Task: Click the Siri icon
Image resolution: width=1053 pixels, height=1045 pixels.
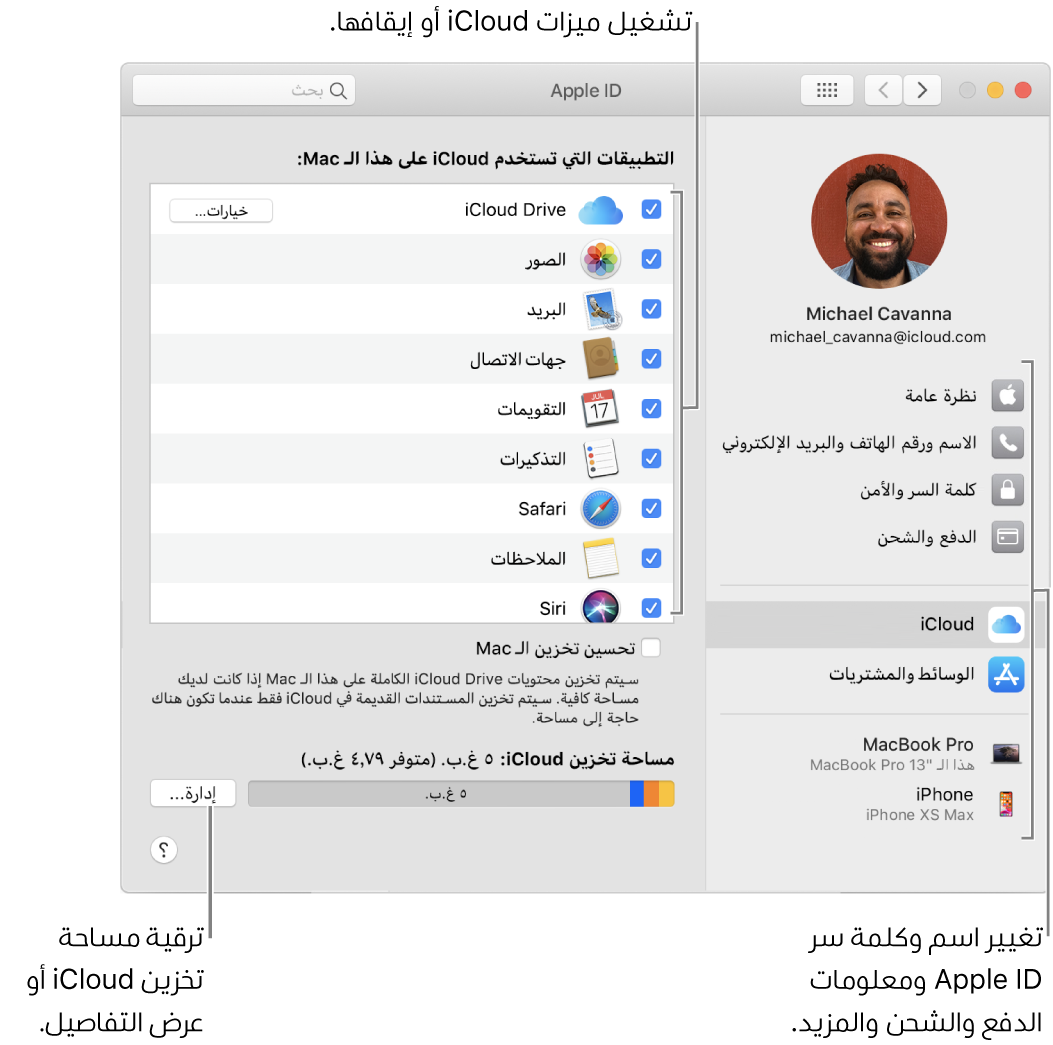Action: [x=600, y=608]
